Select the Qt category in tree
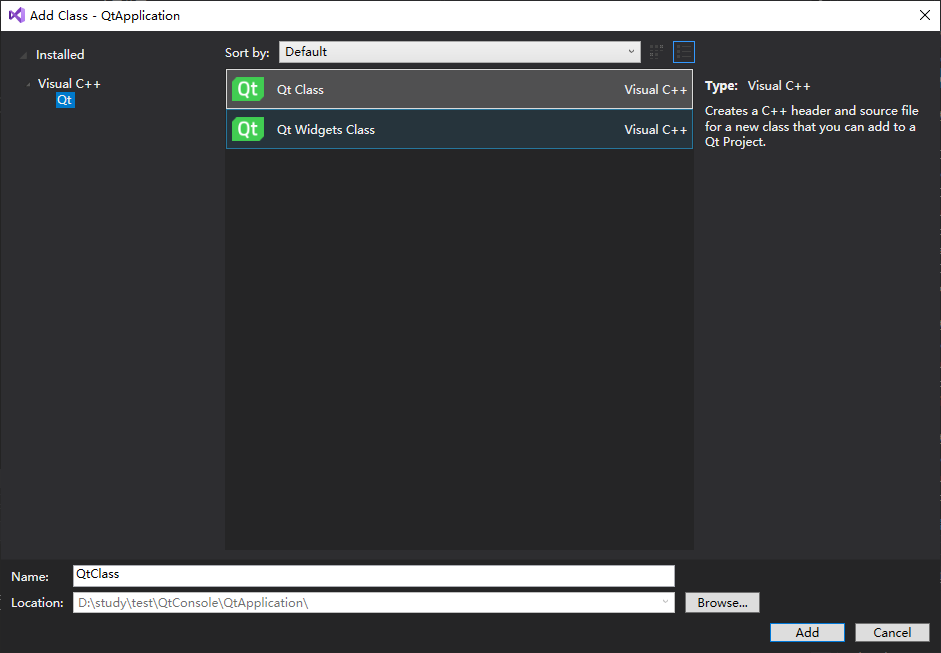 pyautogui.click(x=65, y=100)
